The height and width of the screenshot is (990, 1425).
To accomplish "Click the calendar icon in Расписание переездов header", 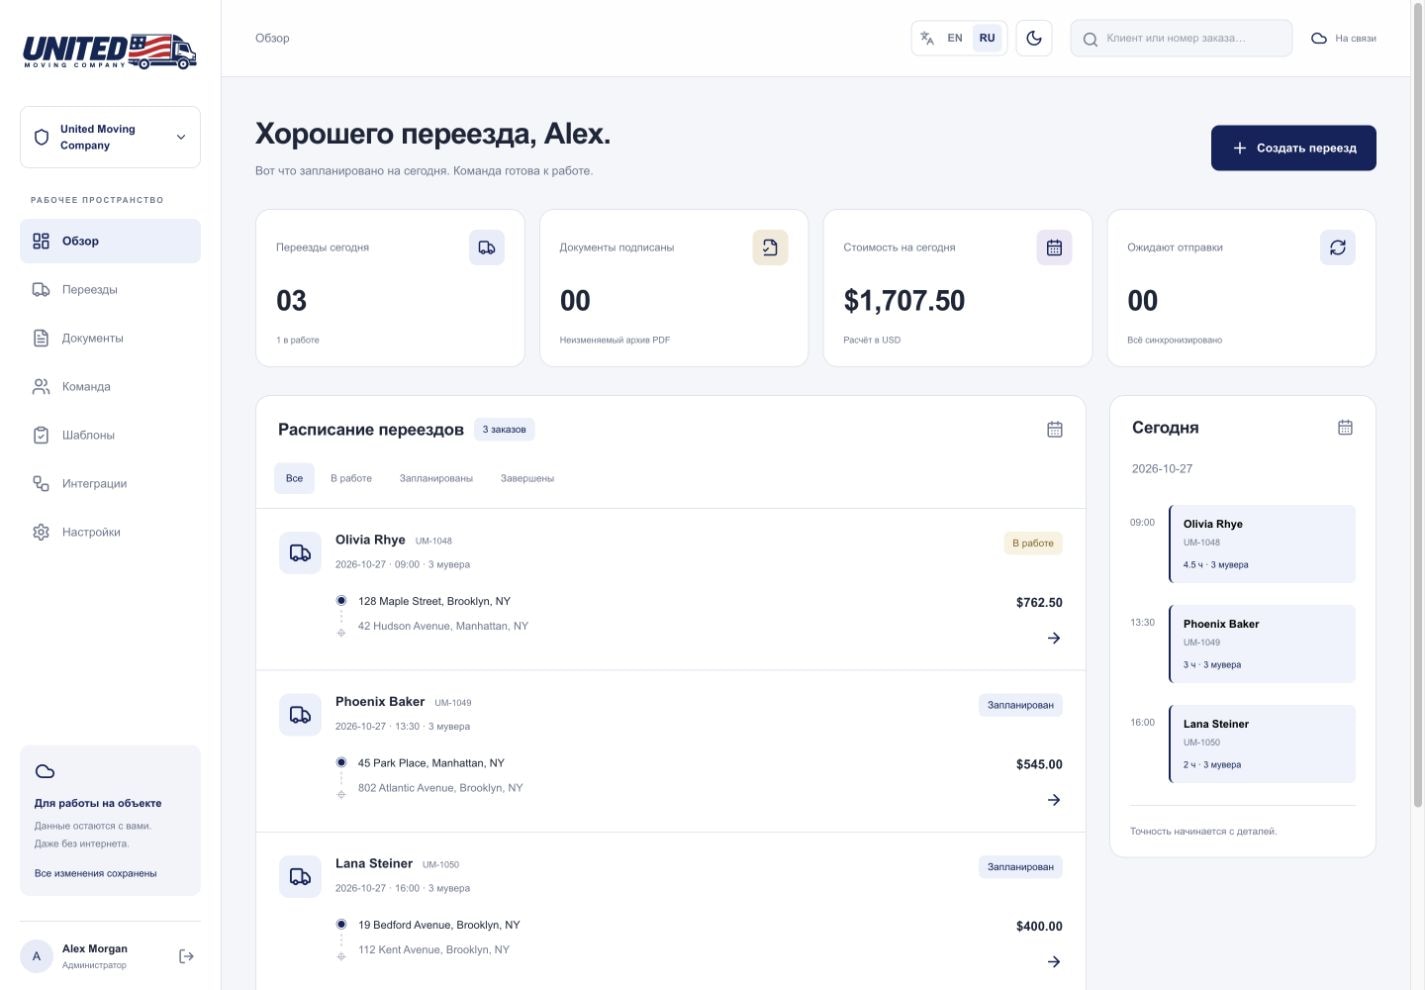I will click(x=1054, y=429).
